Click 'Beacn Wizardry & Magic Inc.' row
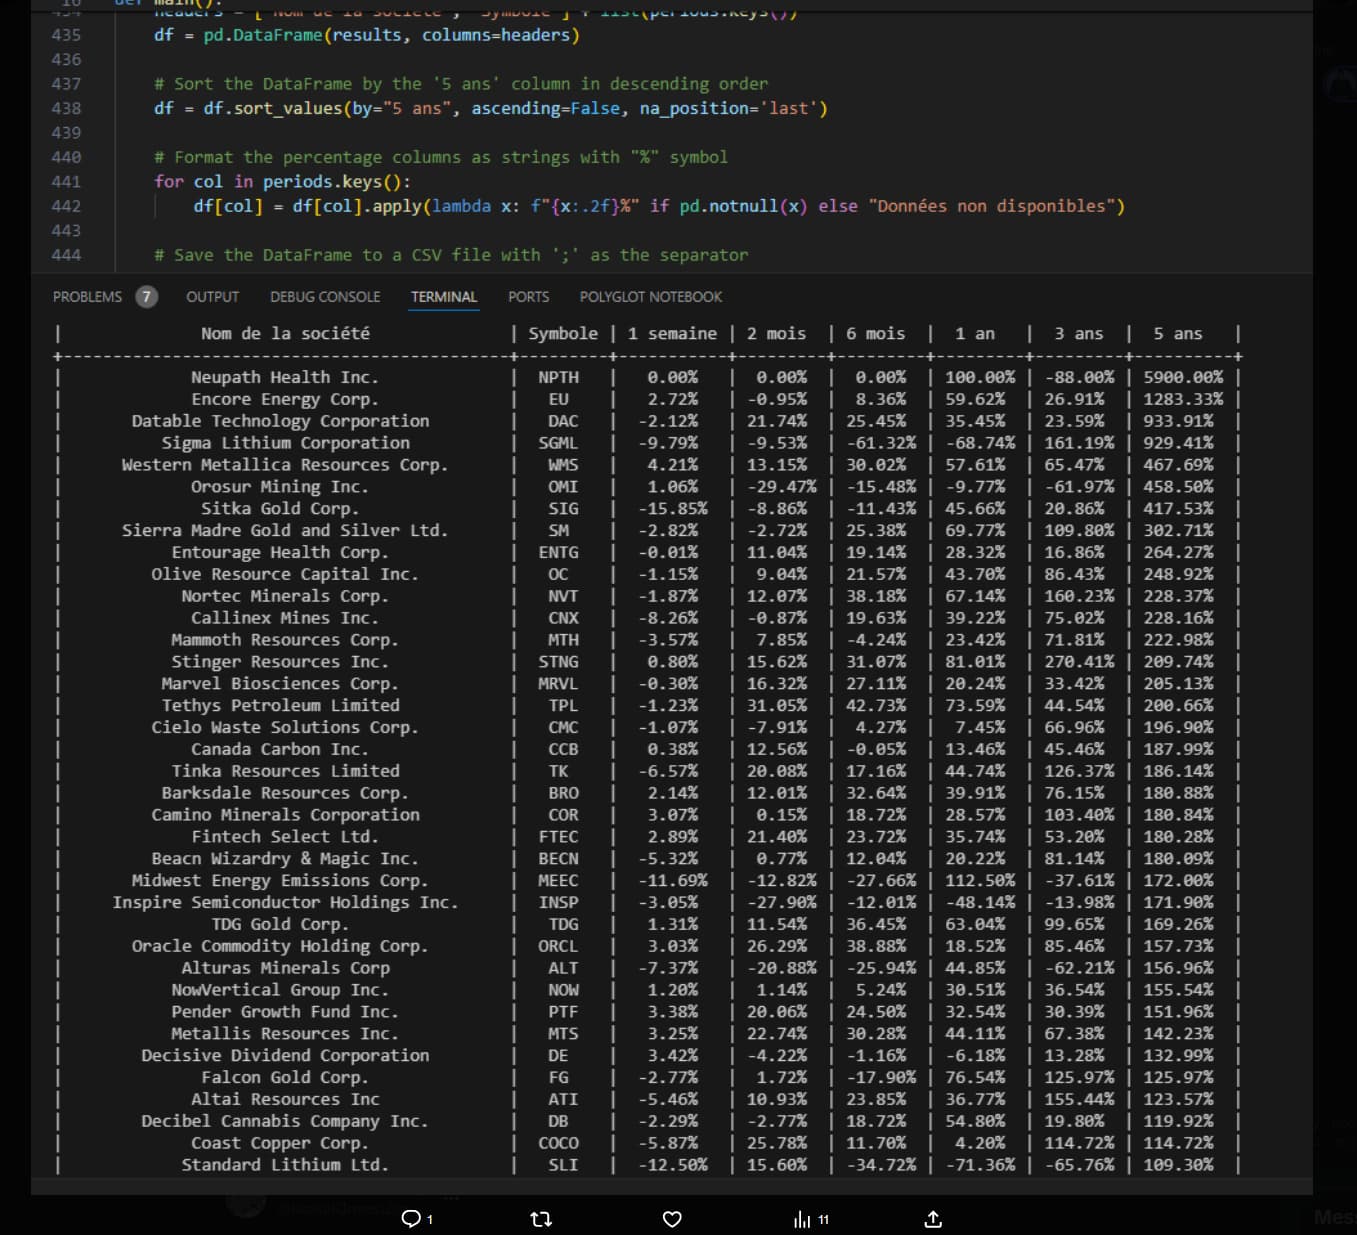Screen dimensions: 1357x1235 (x=285, y=859)
